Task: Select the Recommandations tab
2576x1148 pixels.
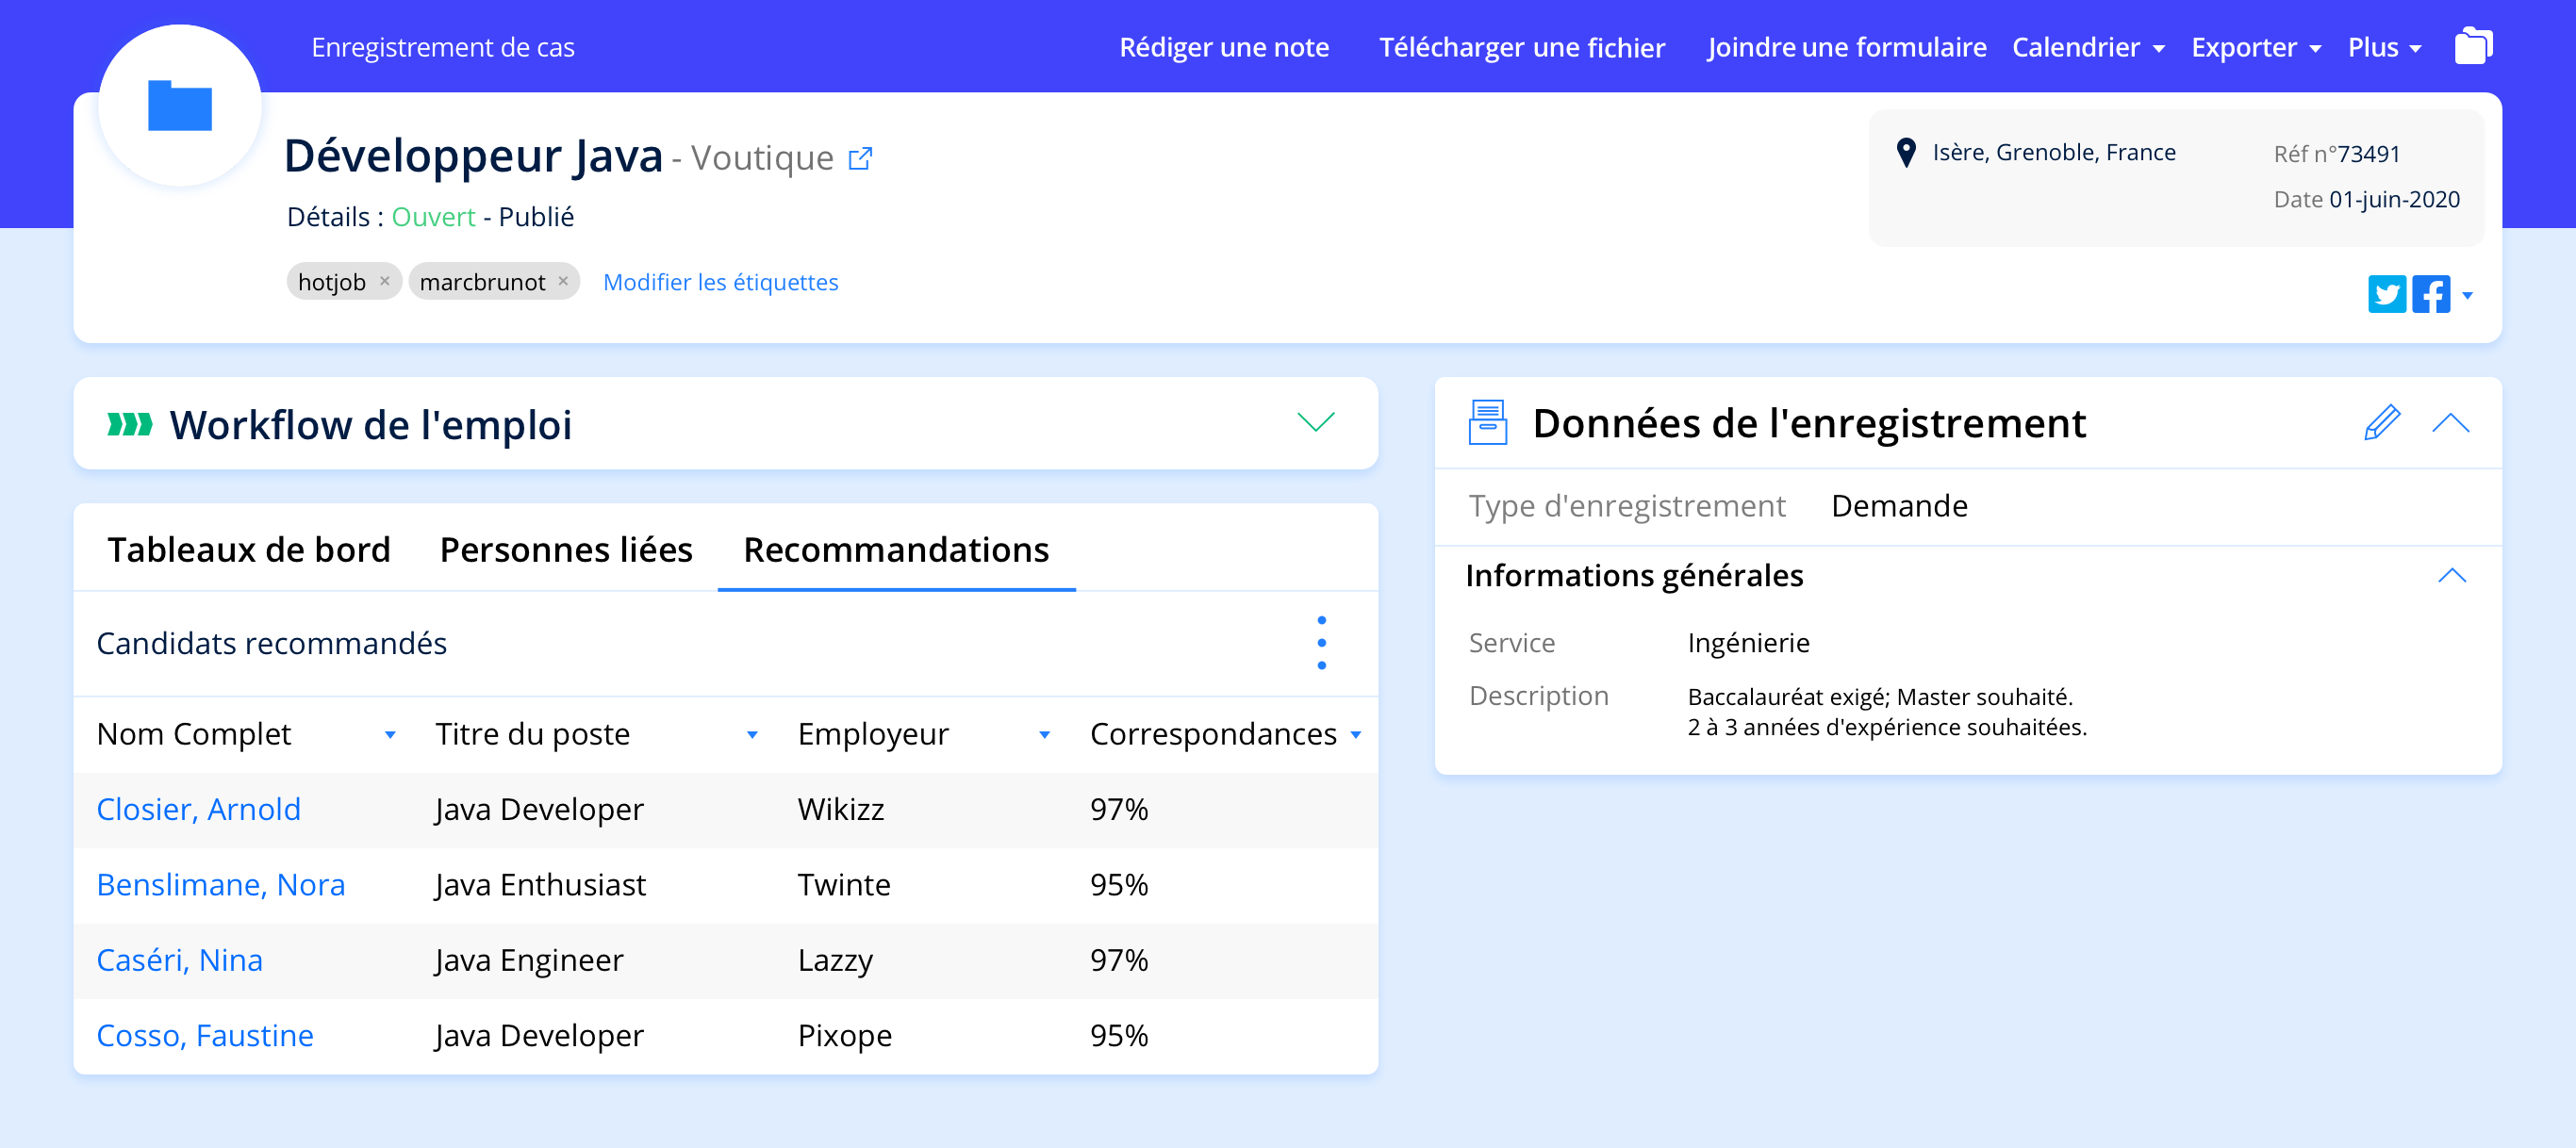Action: click(896, 549)
